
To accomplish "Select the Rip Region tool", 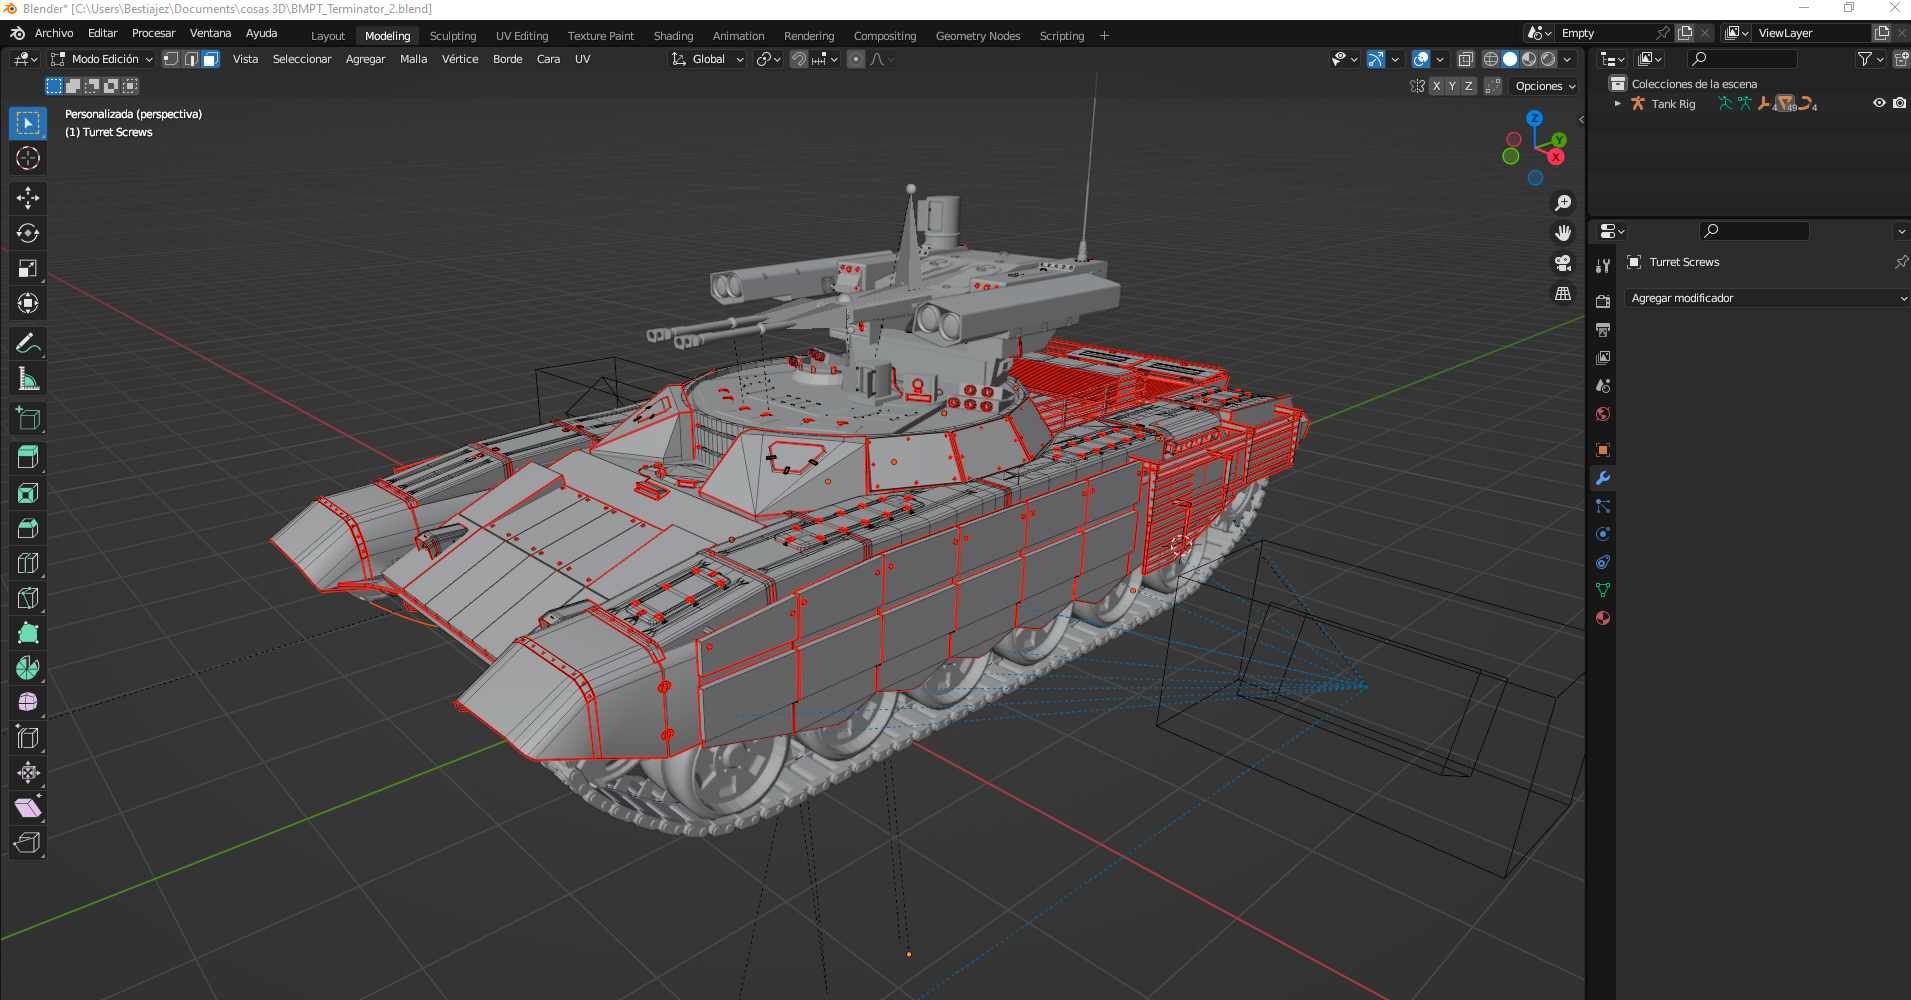I will pyautogui.click(x=28, y=843).
